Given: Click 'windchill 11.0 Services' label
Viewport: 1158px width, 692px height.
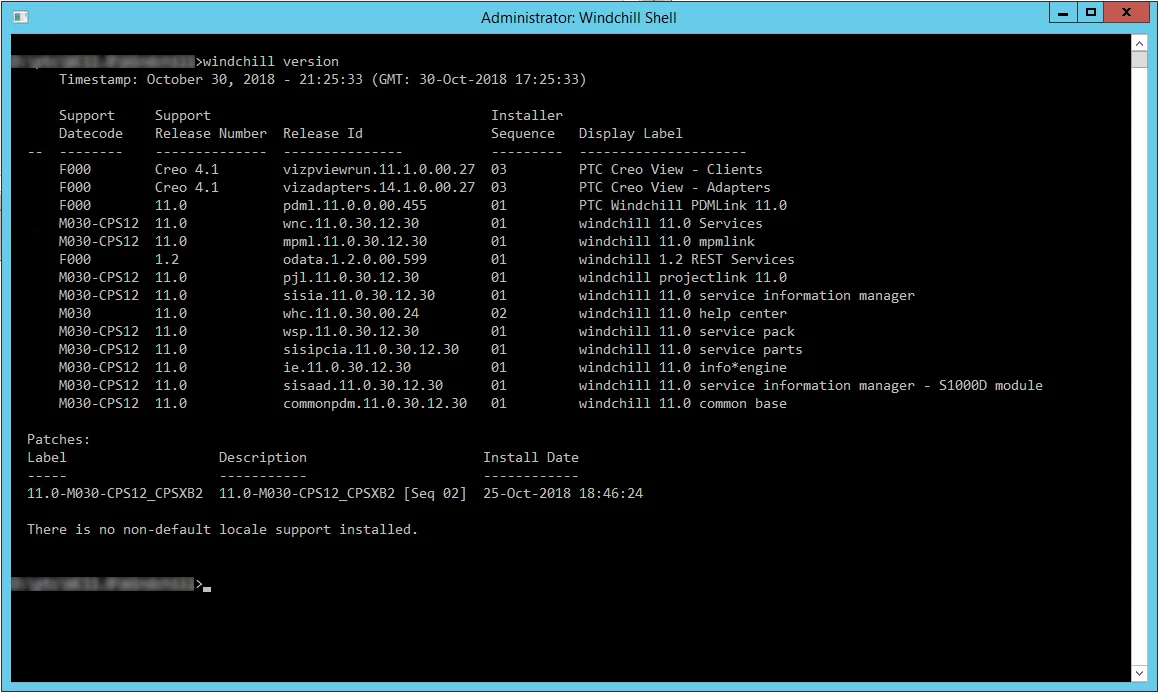Looking at the screenshot, I should pyautogui.click(x=670, y=223).
